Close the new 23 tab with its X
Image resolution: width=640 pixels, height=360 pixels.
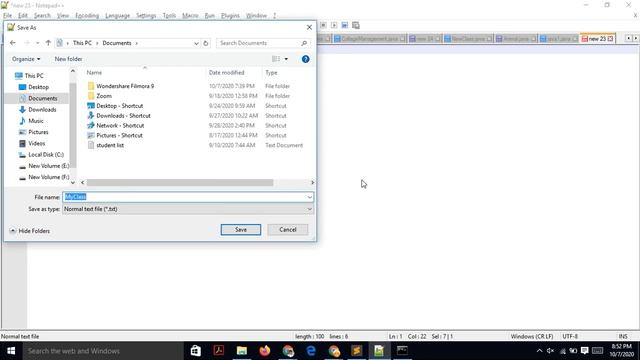[x=611, y=39]
